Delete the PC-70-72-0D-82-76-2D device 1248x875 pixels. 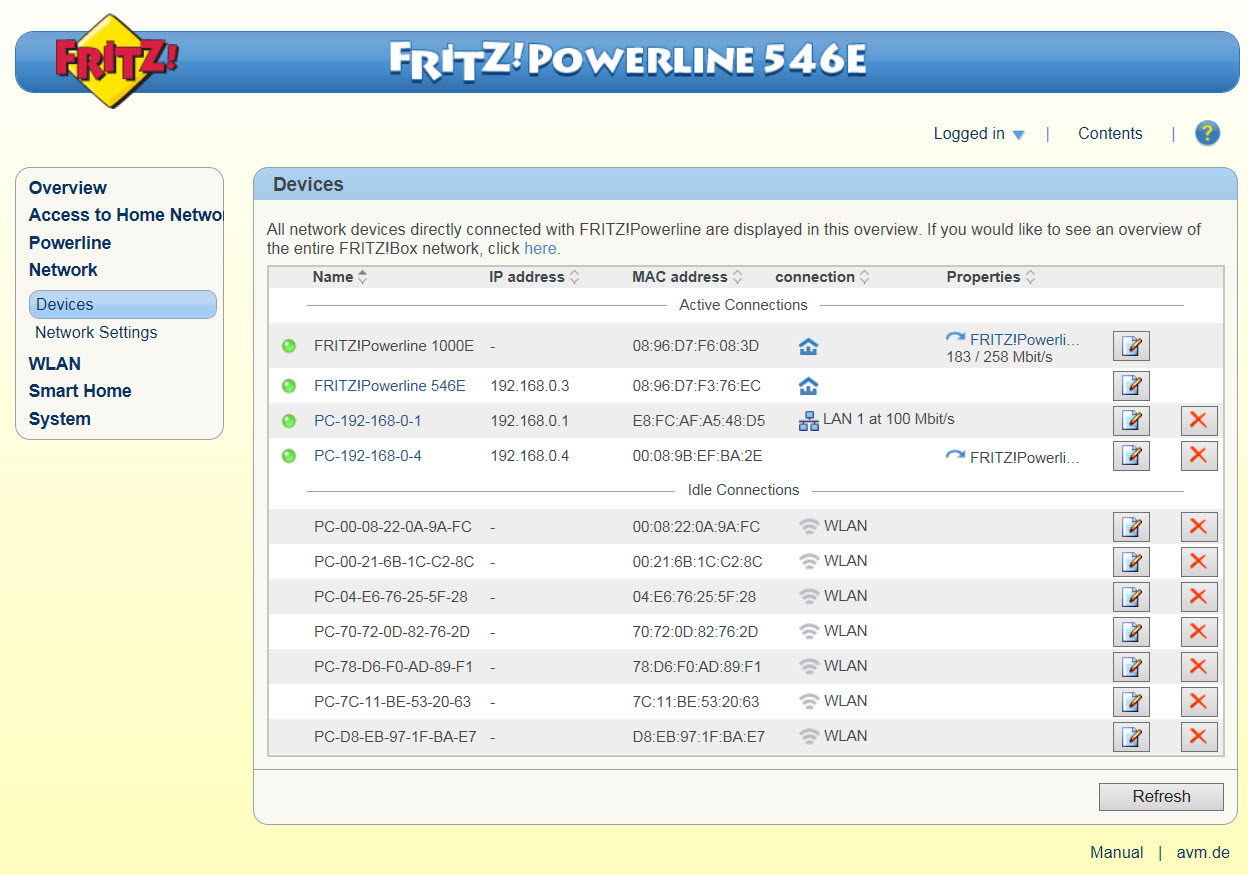(x=1199, y=632)
